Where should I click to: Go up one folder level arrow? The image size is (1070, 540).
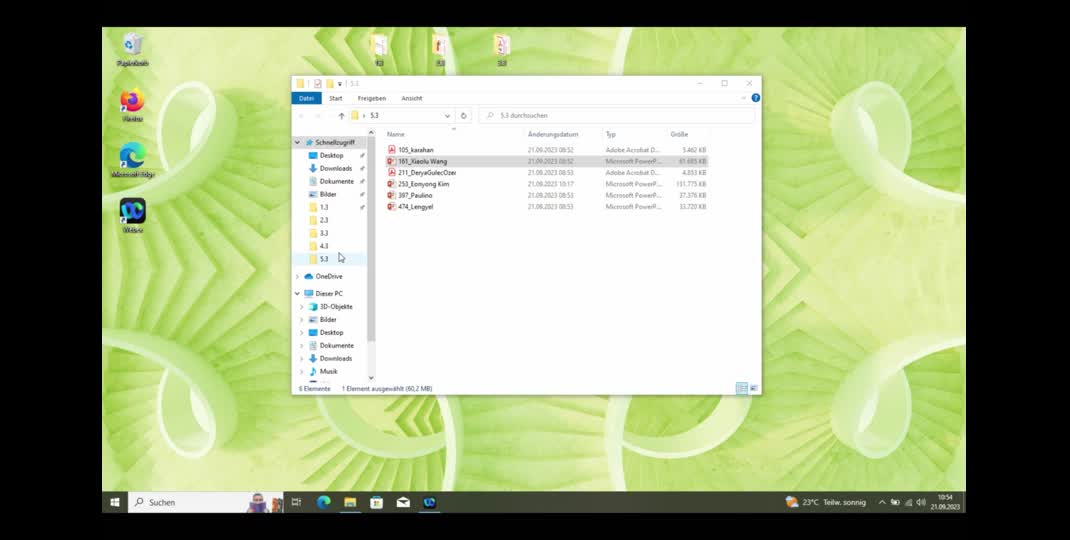point(341,116)
